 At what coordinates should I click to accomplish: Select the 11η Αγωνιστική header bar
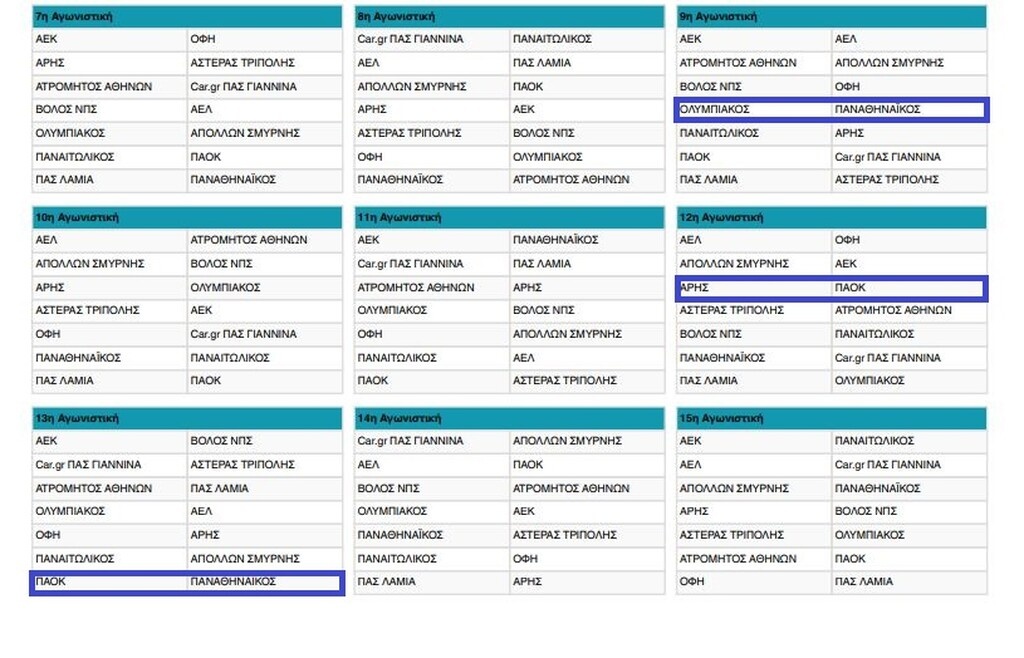coord(509,217)
